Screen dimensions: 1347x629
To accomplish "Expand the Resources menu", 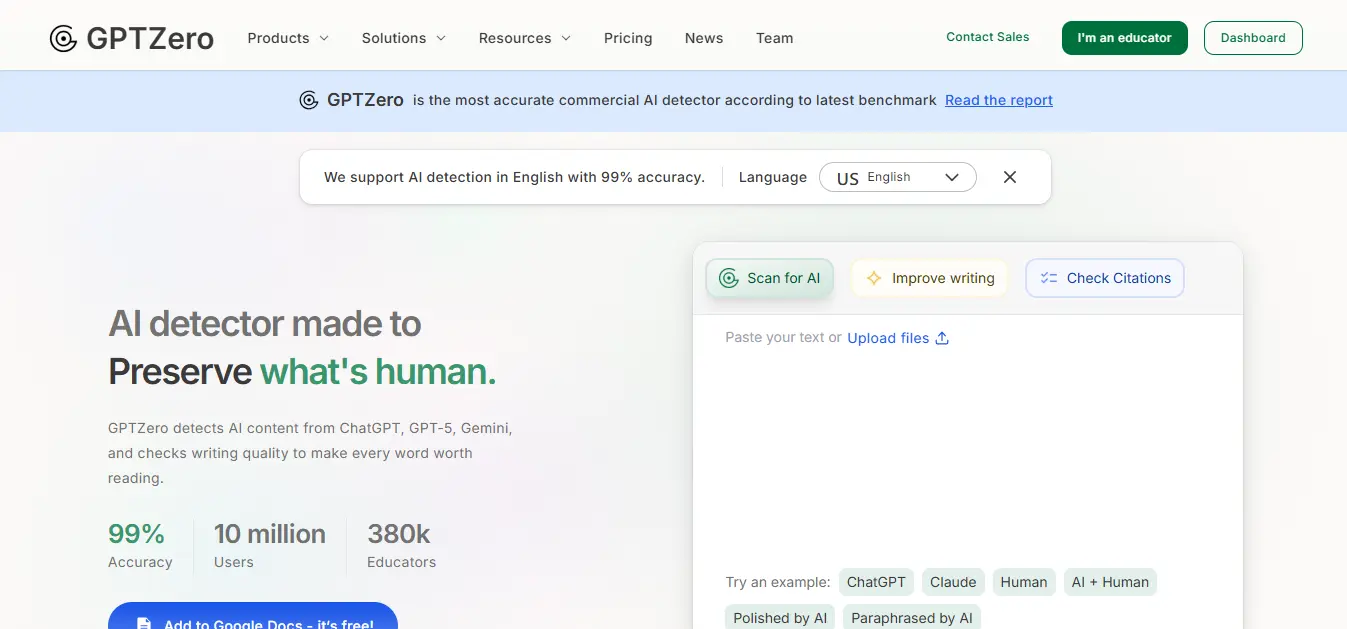I will [525, 38].
